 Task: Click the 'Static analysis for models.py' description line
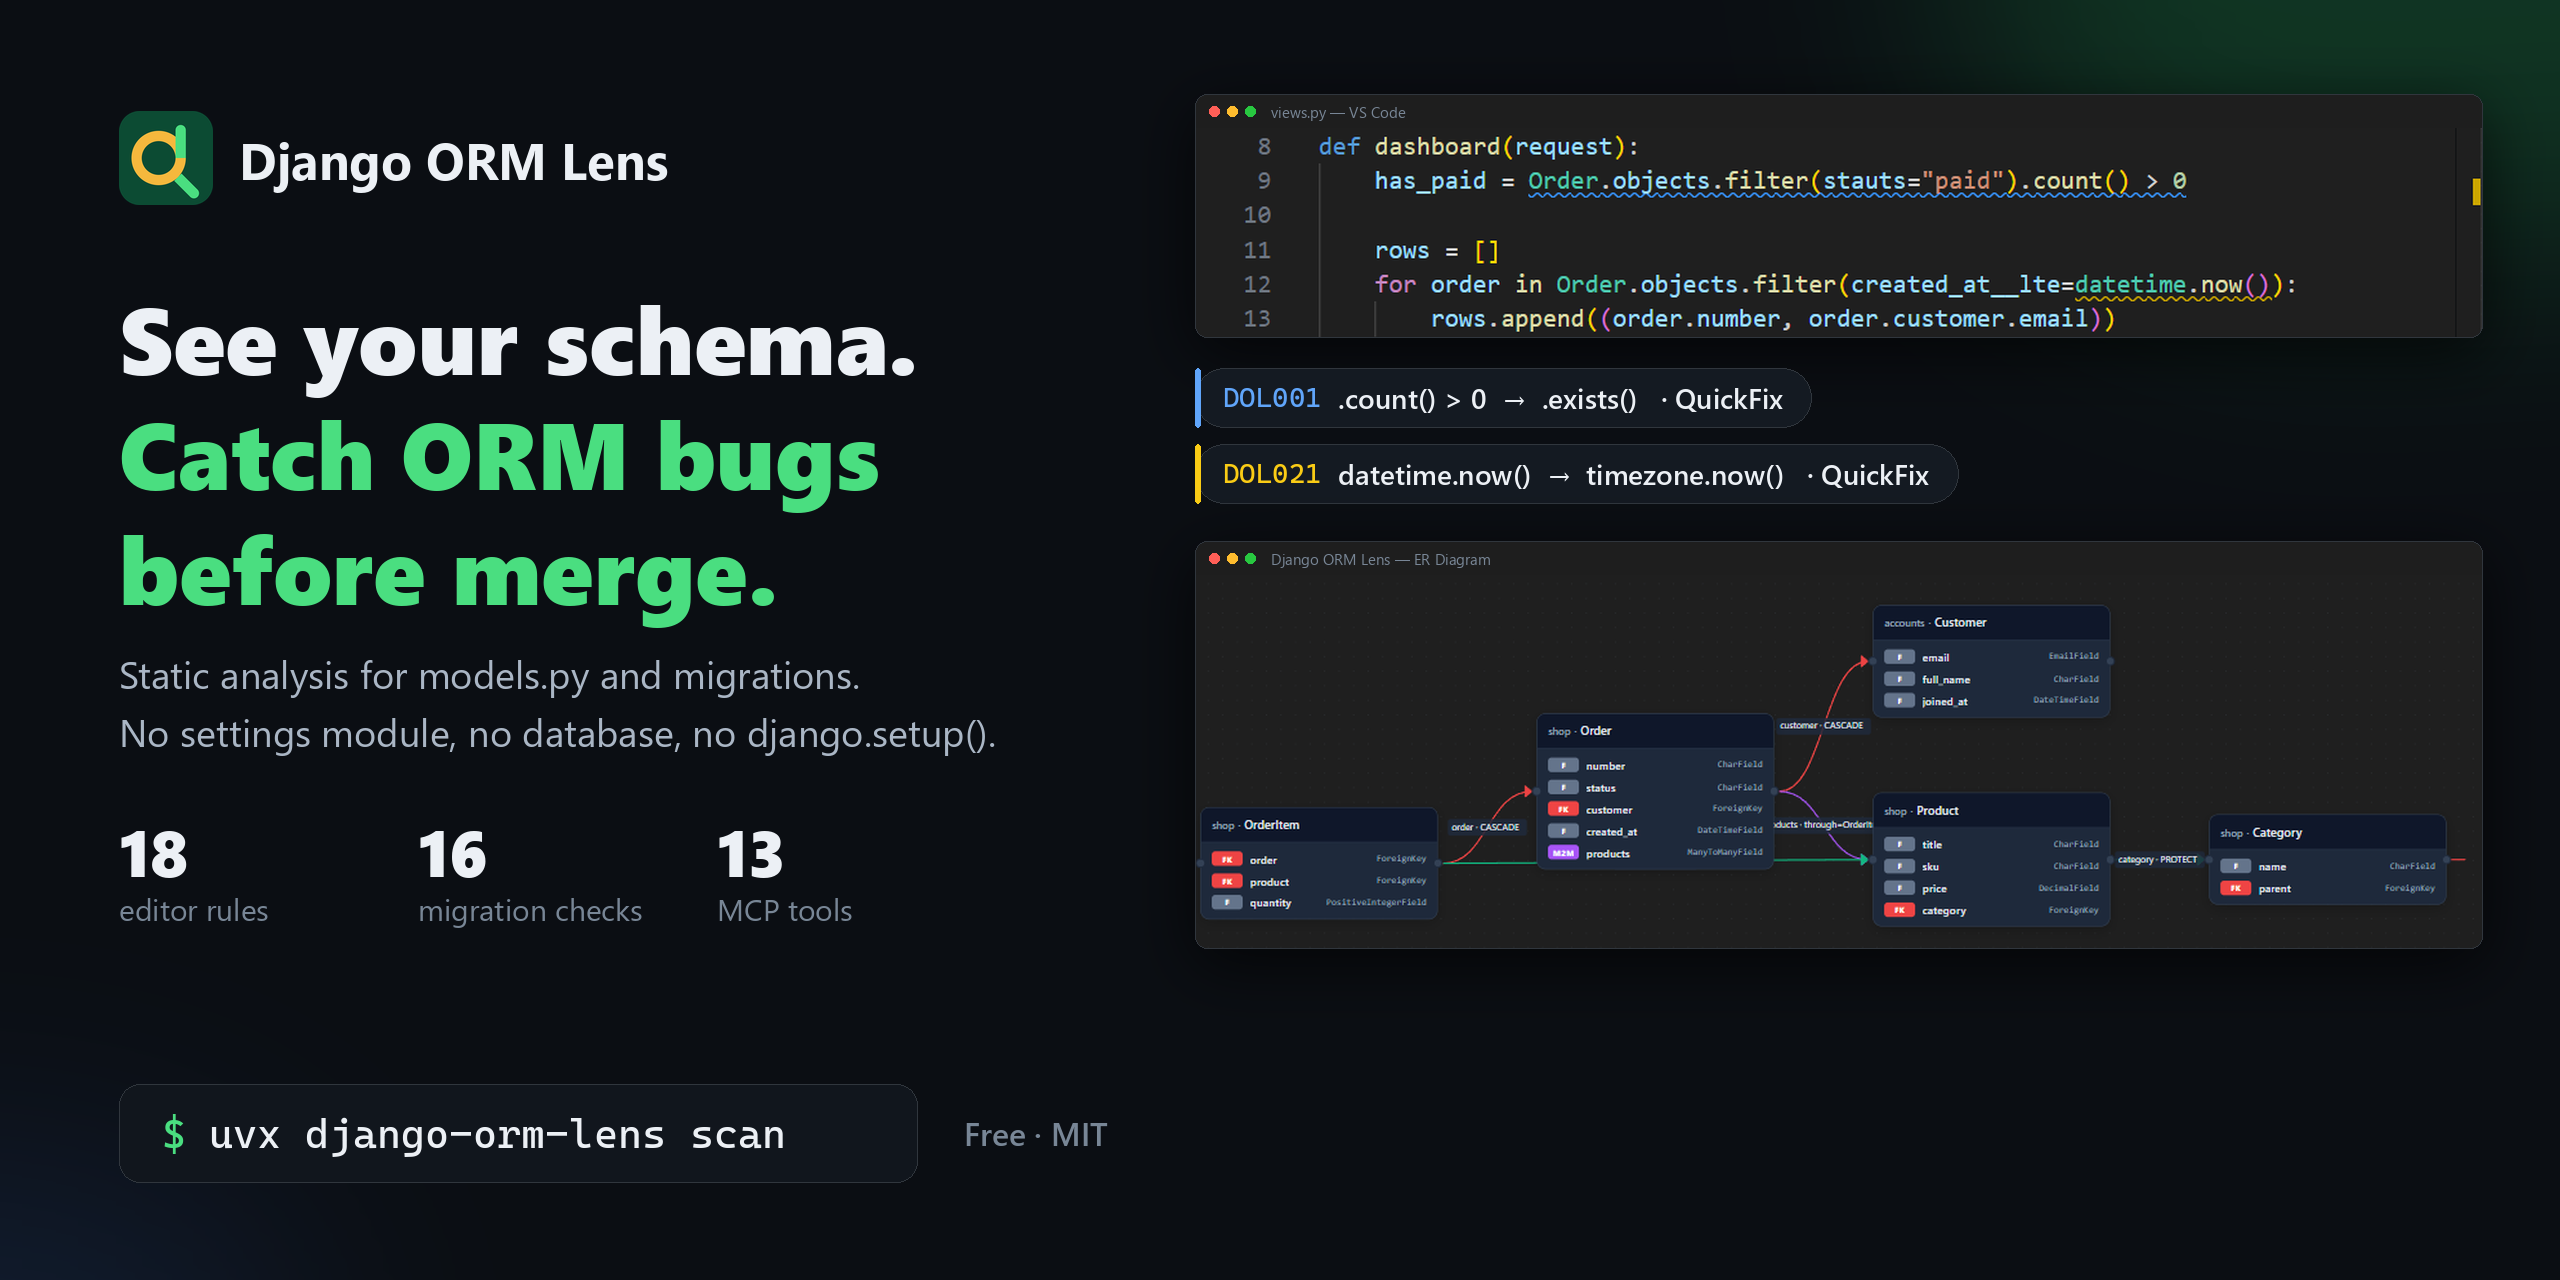[x=489, y=677]
